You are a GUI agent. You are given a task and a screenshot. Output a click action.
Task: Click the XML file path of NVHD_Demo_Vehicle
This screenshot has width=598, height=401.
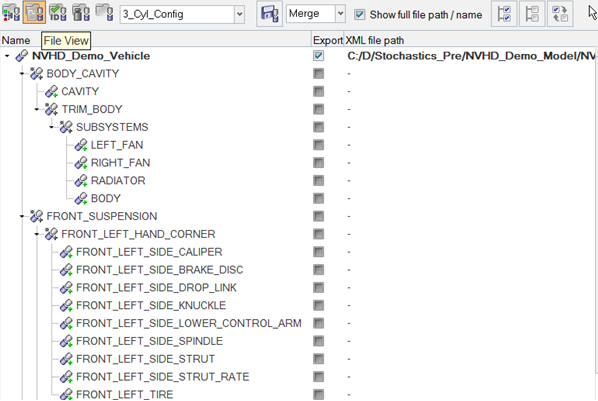tap(471, 56)
